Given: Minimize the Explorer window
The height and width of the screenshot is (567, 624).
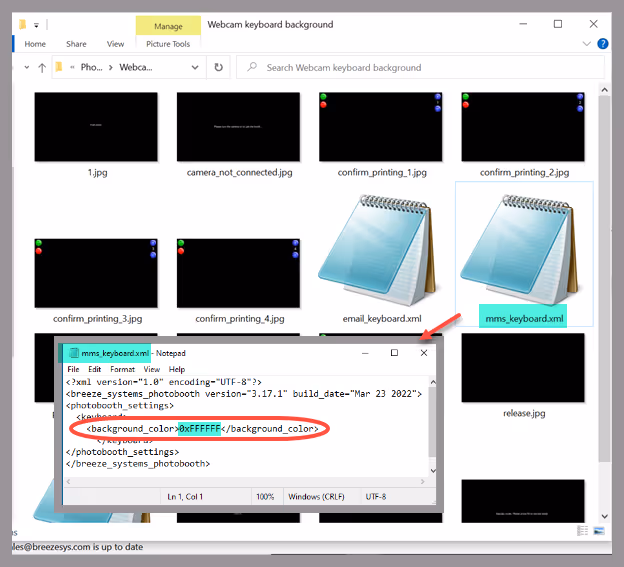Looking at the screenshot, I should coord(523,24).
